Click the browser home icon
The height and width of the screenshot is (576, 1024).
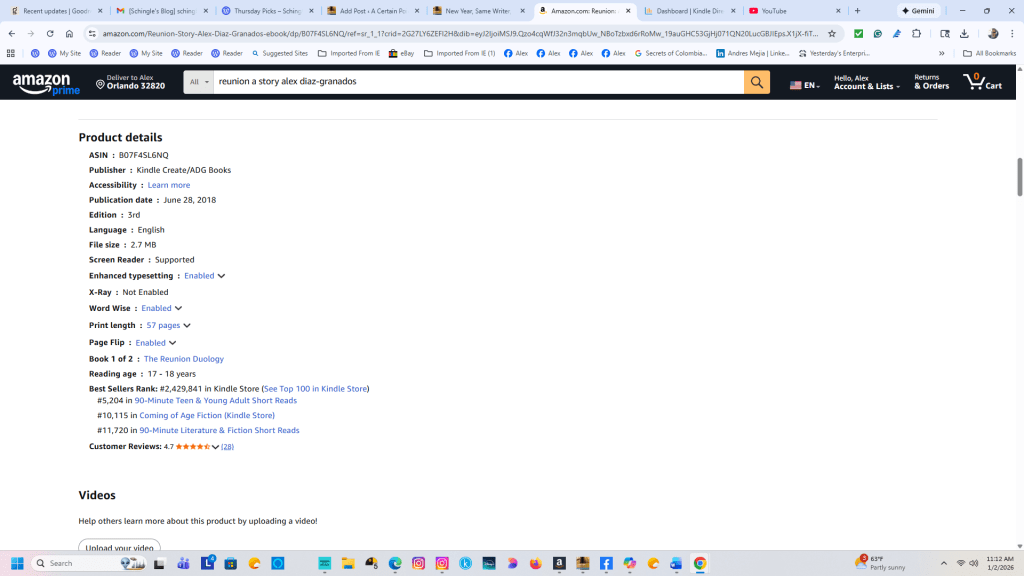point(69,33)
